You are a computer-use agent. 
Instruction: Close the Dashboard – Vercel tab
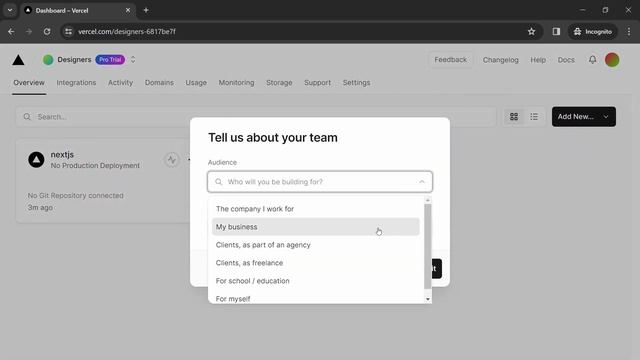(x=128, y=10)
